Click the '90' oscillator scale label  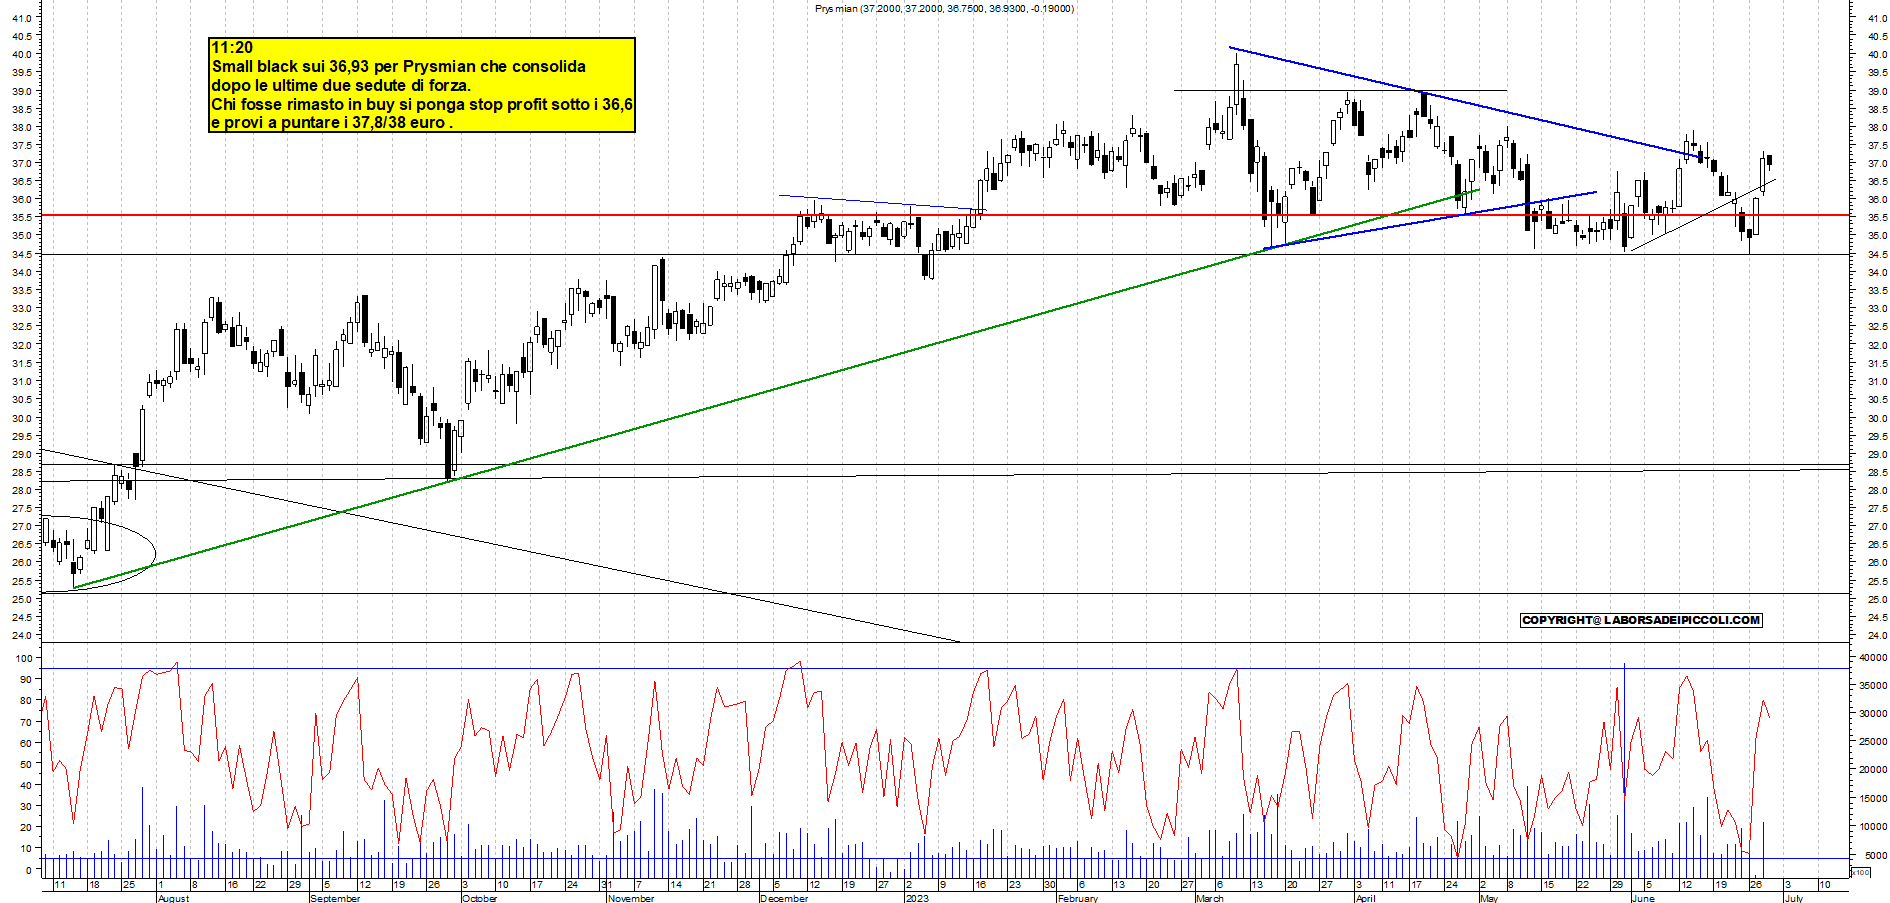click(x=27, y=679)
